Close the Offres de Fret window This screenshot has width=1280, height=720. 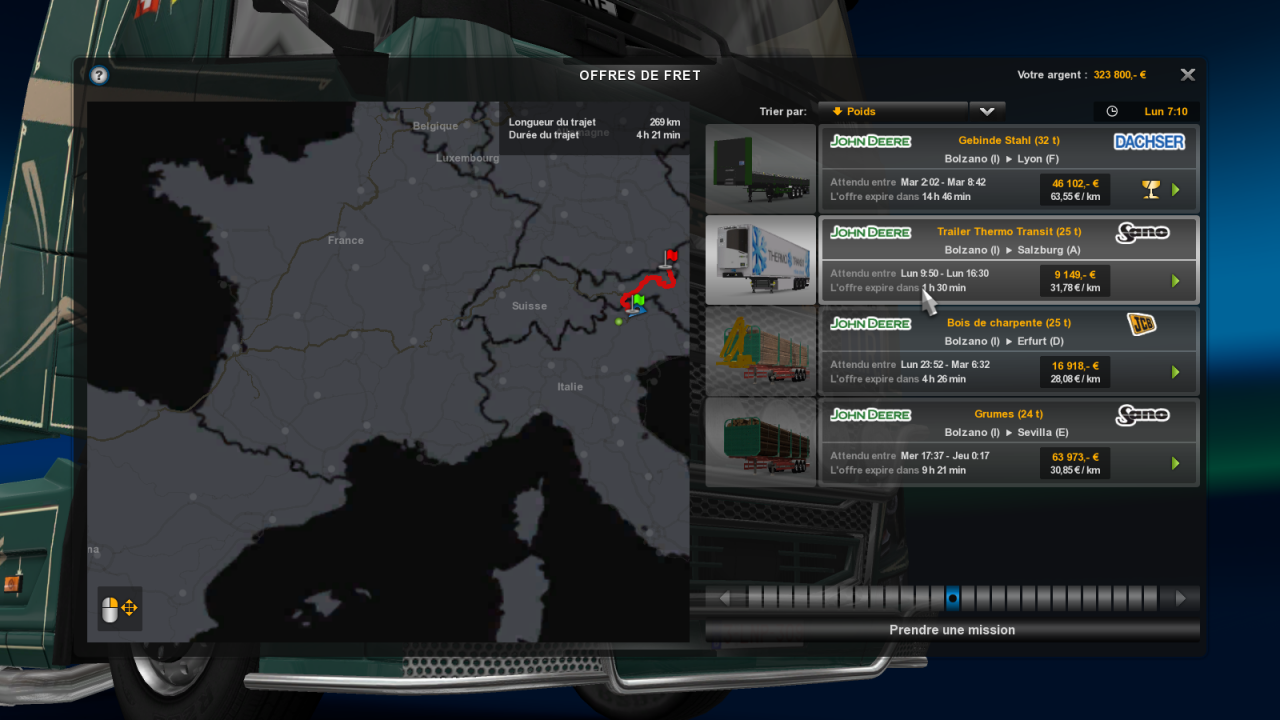click(1188, 75)
